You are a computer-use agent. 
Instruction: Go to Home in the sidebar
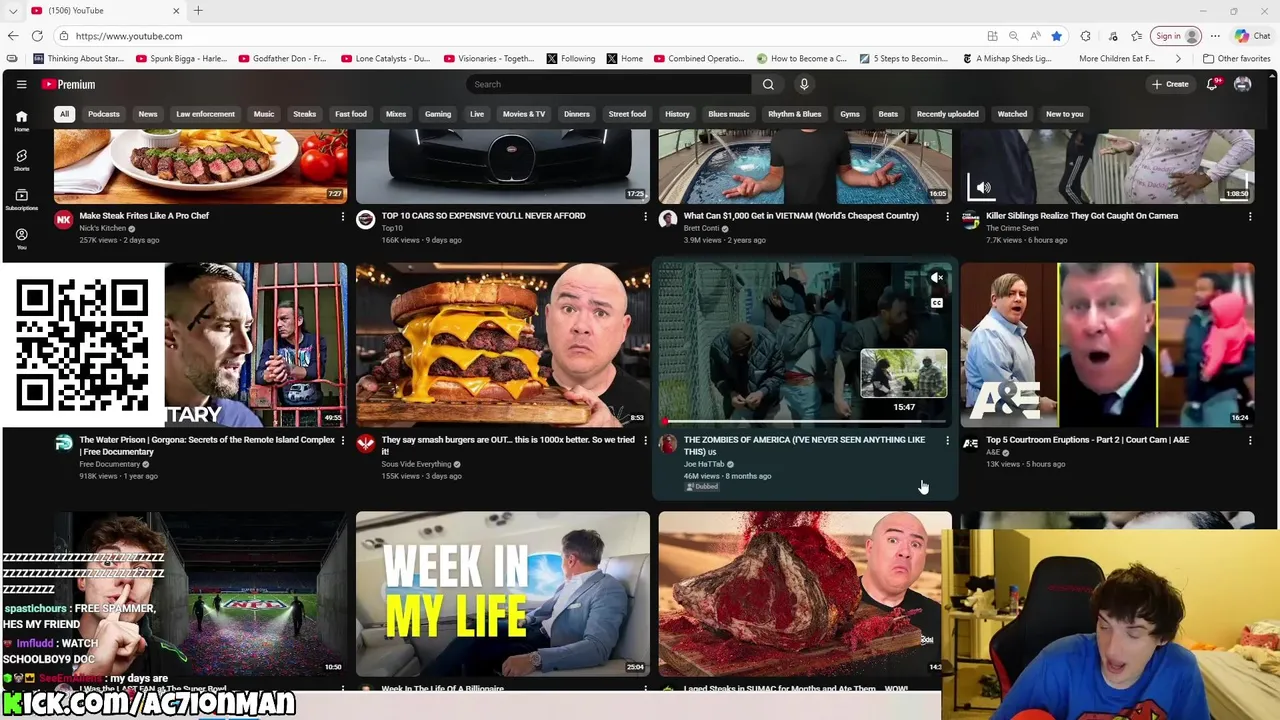[21, 121]
